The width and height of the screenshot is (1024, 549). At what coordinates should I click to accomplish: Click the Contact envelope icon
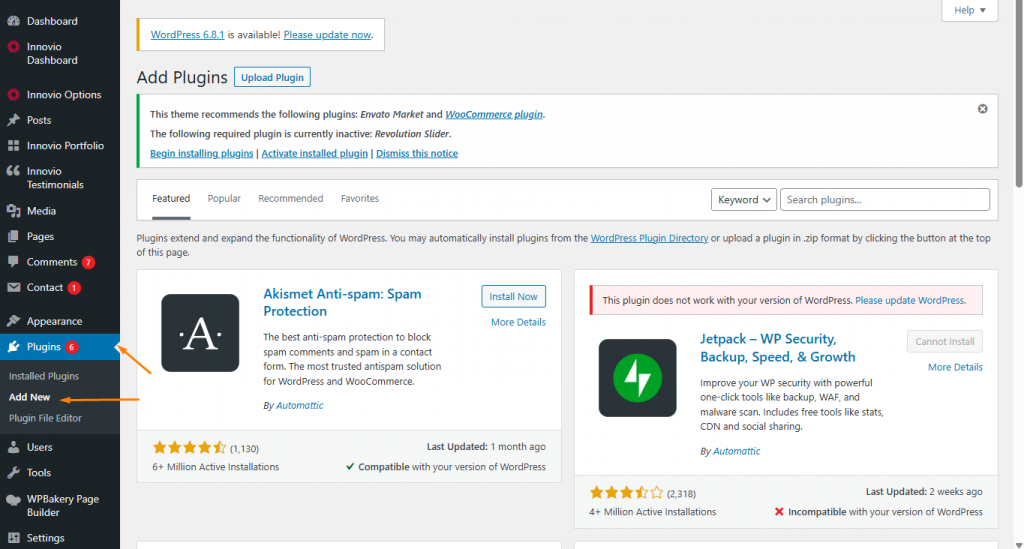coord(13,288)
